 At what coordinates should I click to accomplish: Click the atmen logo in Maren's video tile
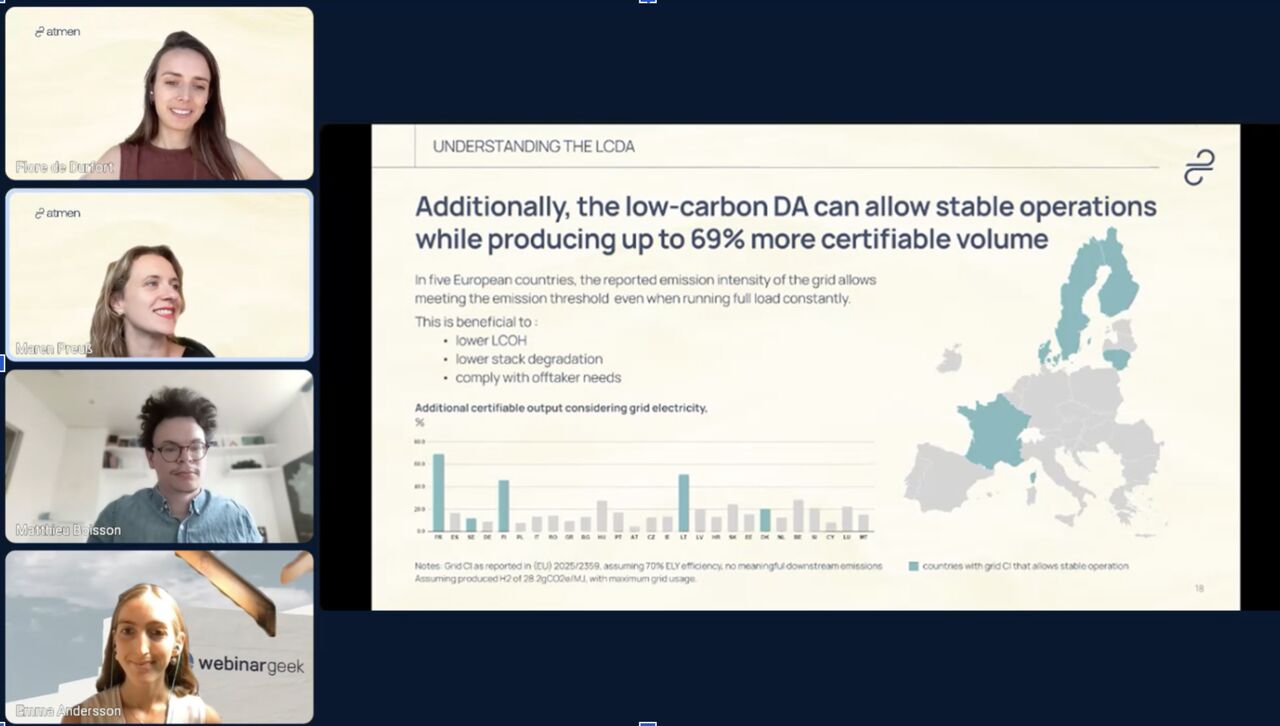[57, 212]
